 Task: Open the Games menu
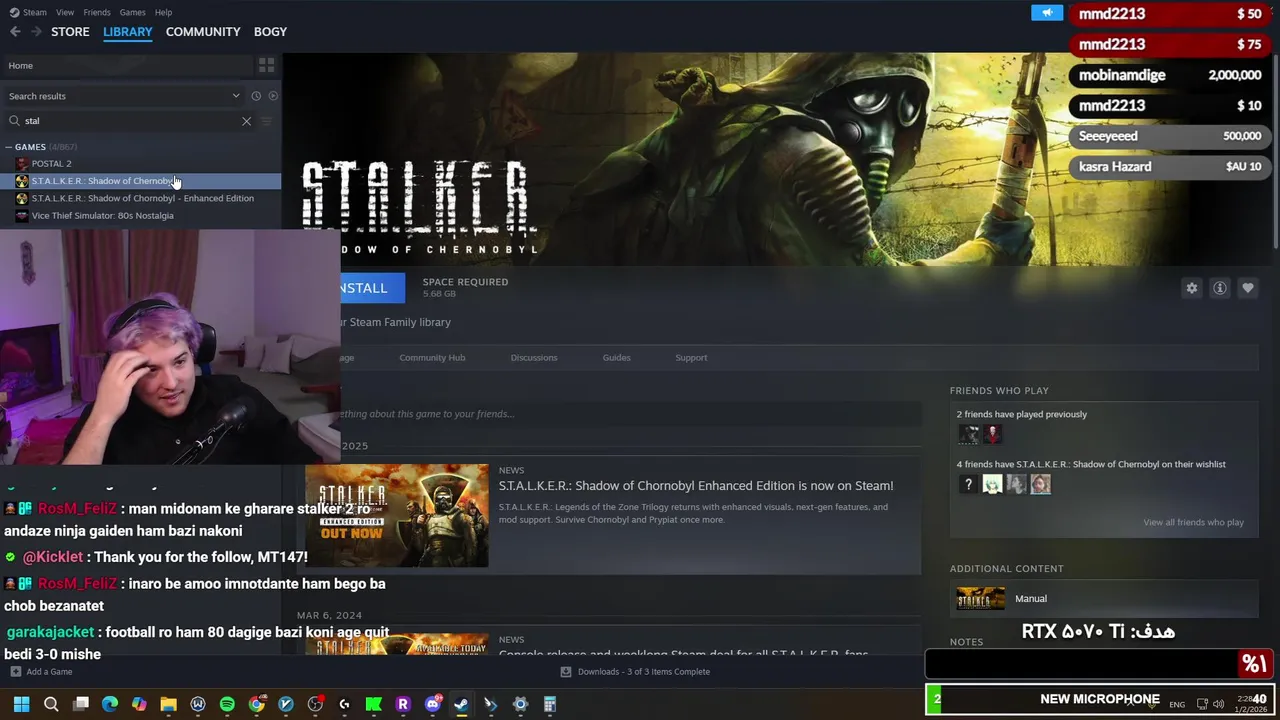(x=132, y=12)
